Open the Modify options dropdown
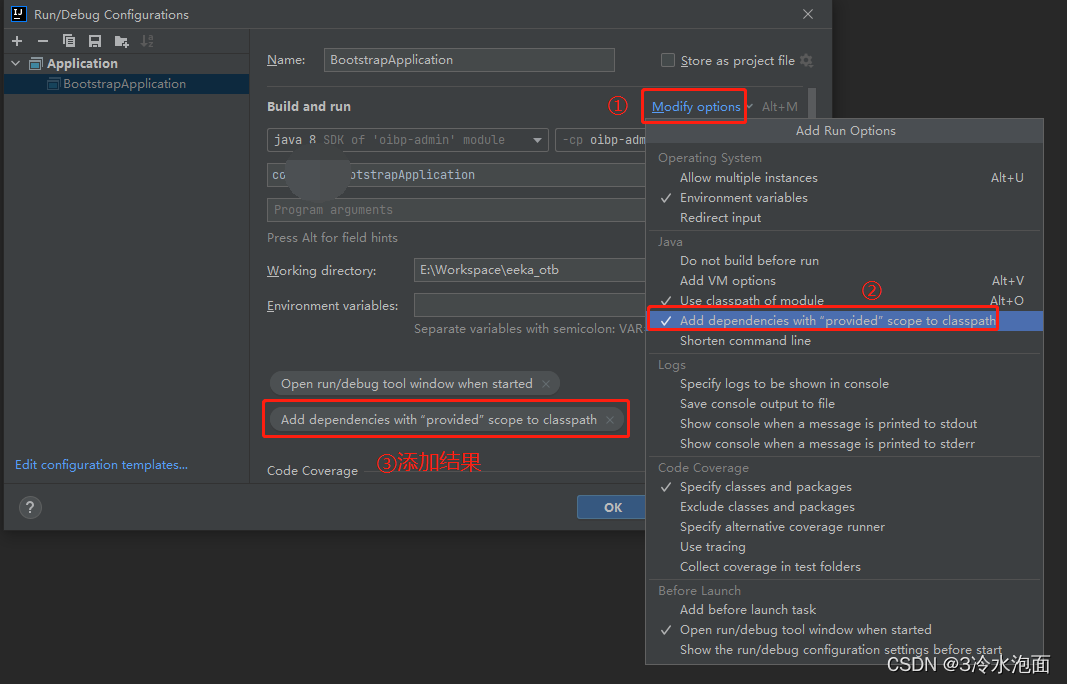Viewport: 1067px width, 684px height. (696, 107)
